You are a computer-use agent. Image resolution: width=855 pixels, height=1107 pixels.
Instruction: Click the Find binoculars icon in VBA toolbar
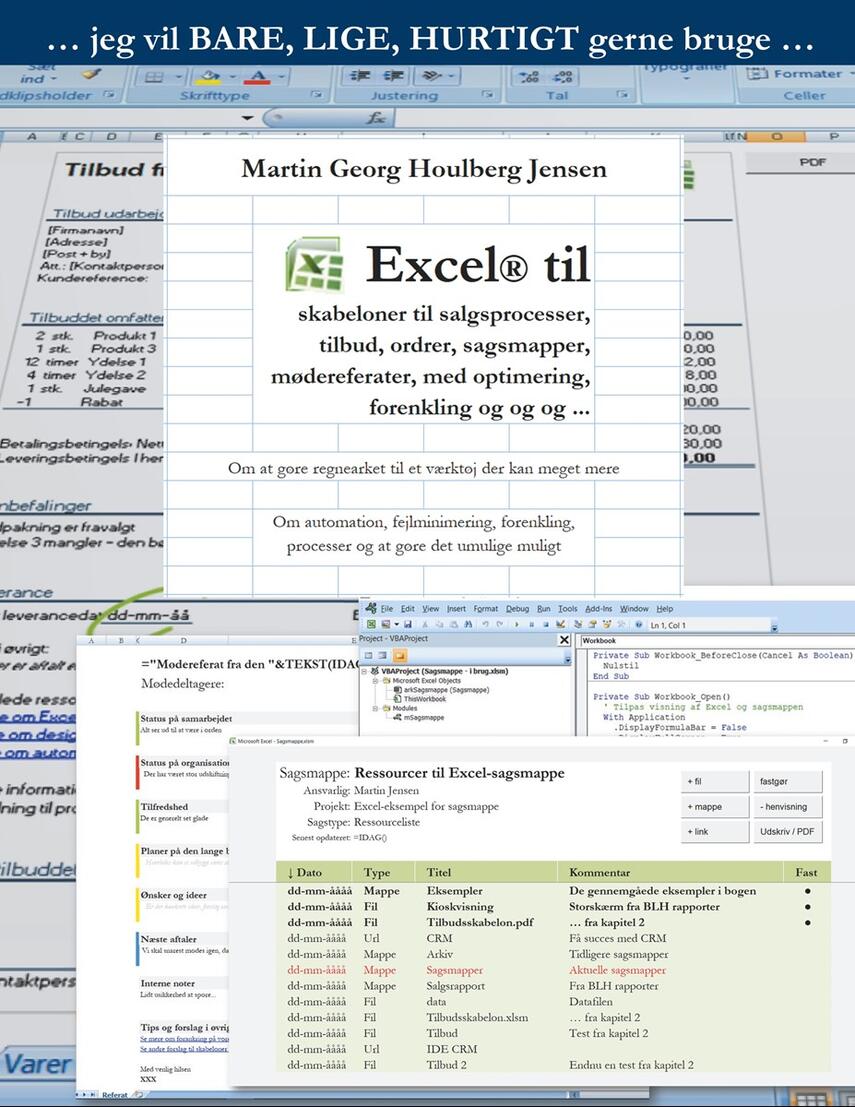(x=469, y=624)
